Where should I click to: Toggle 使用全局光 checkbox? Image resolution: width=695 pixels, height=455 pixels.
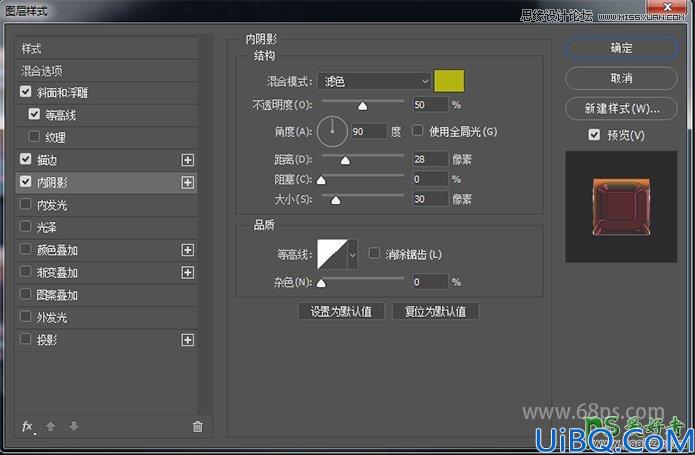click(x=418, y=131)
